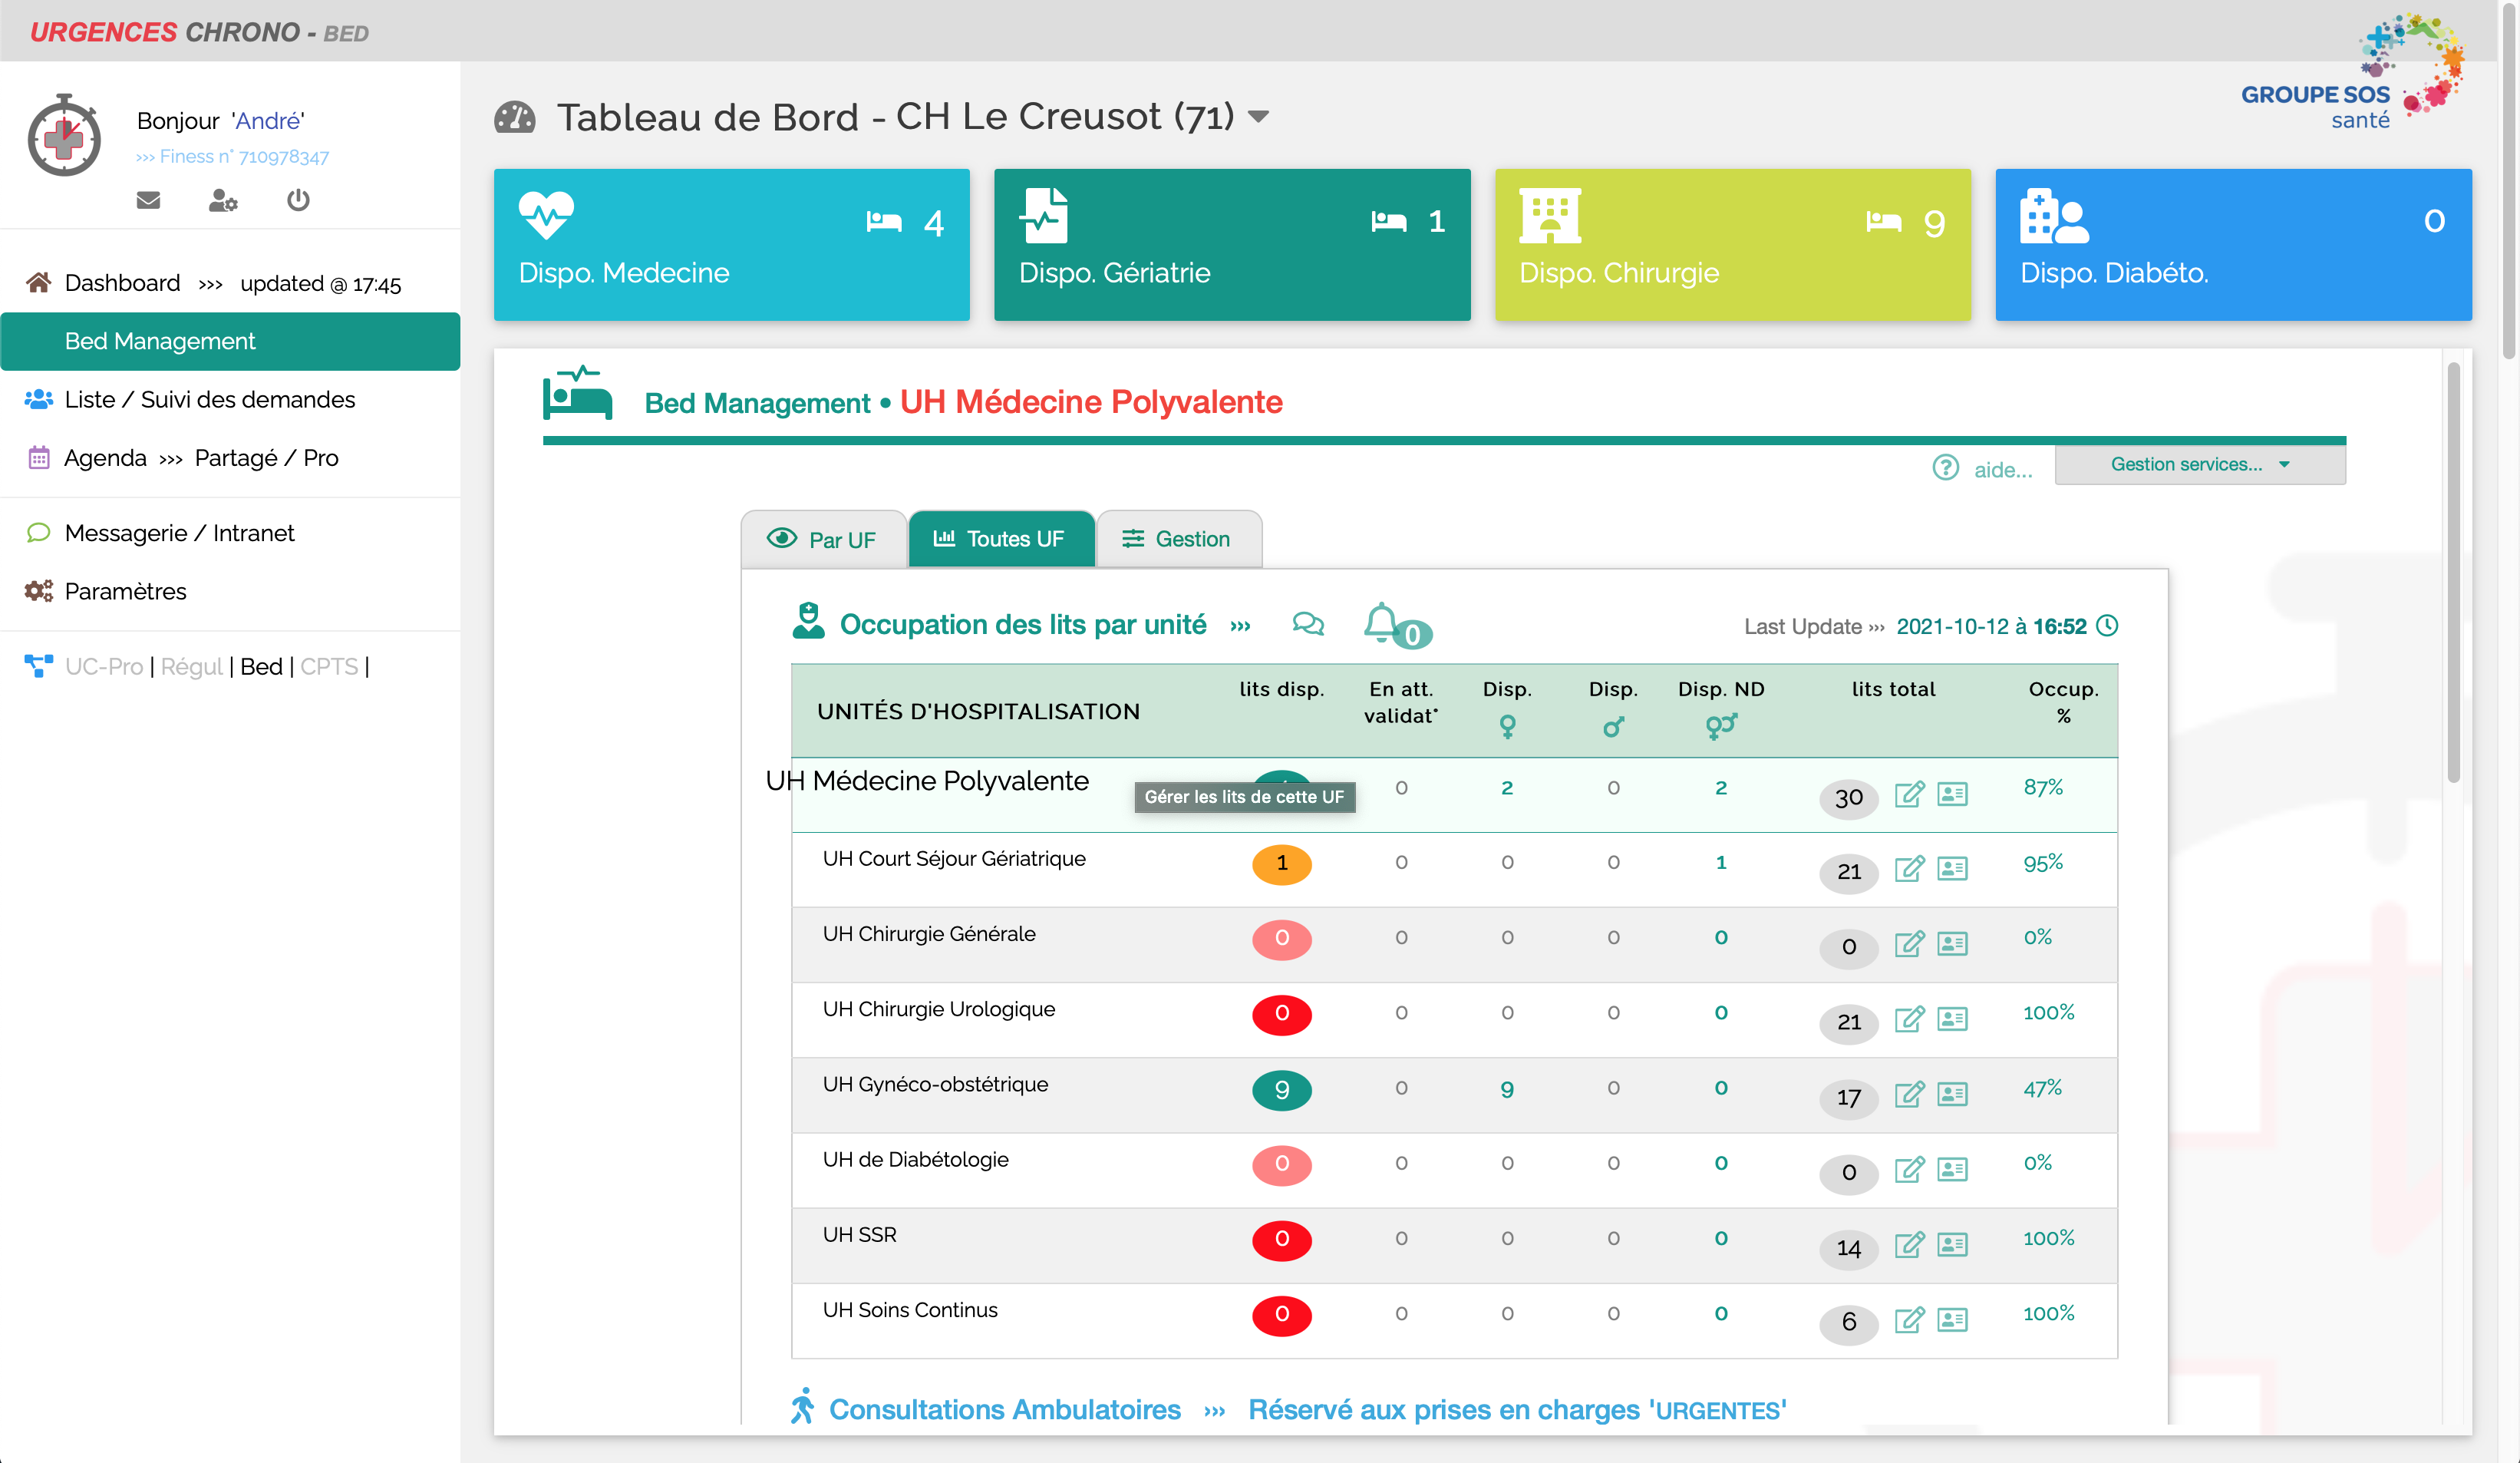2520x1463 pixels.
Task: Click the walking person Consultations icon
Action: point(802,1405)
